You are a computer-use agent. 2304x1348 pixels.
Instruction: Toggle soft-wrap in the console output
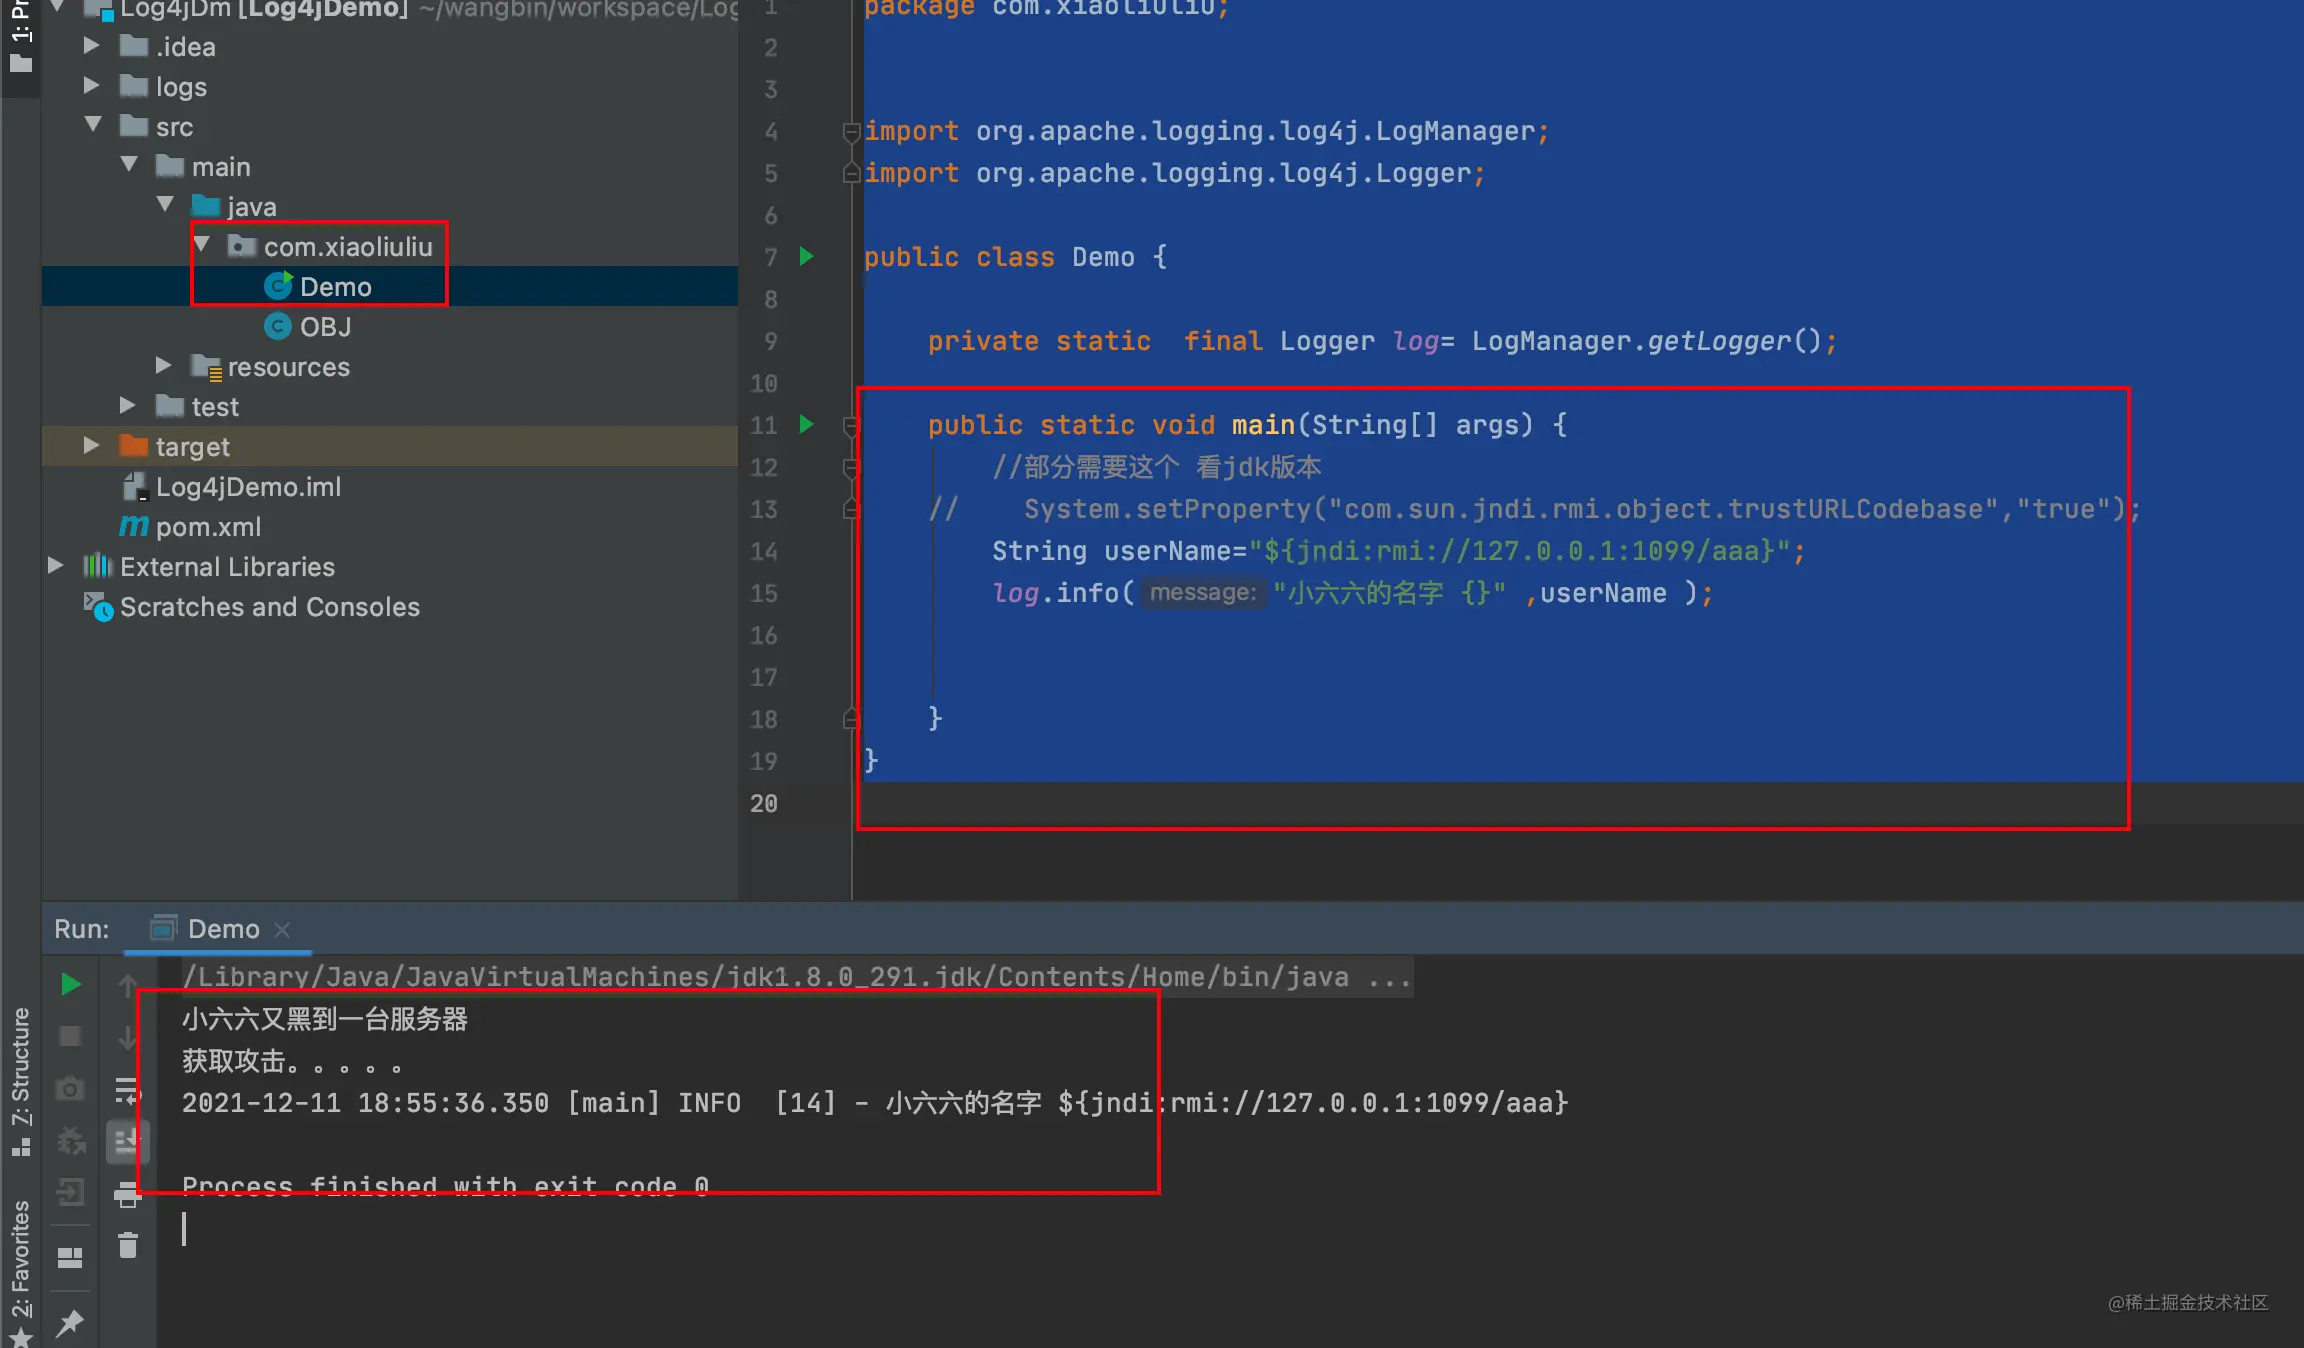128,1090
